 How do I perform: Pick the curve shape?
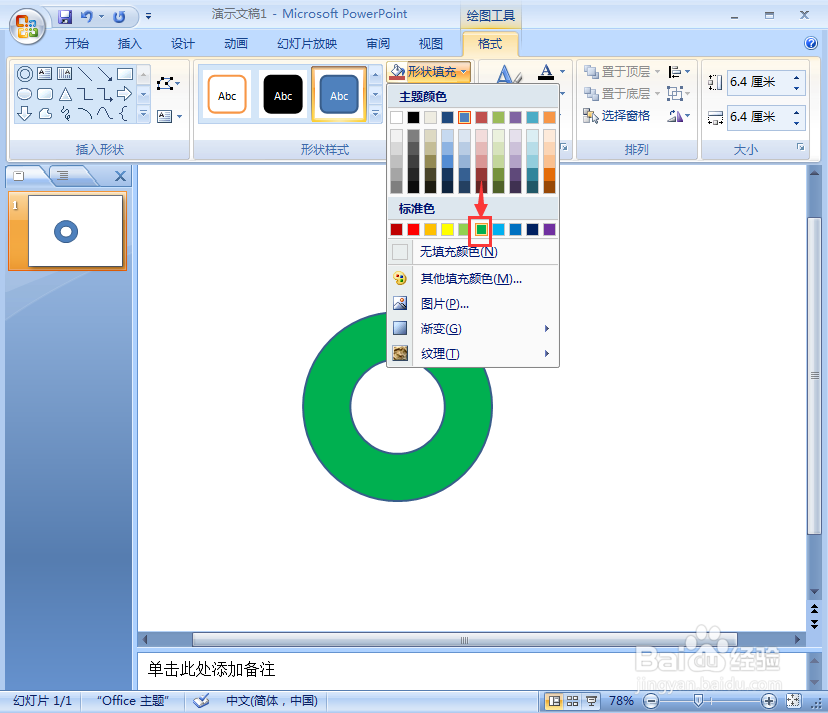(105, 114)
